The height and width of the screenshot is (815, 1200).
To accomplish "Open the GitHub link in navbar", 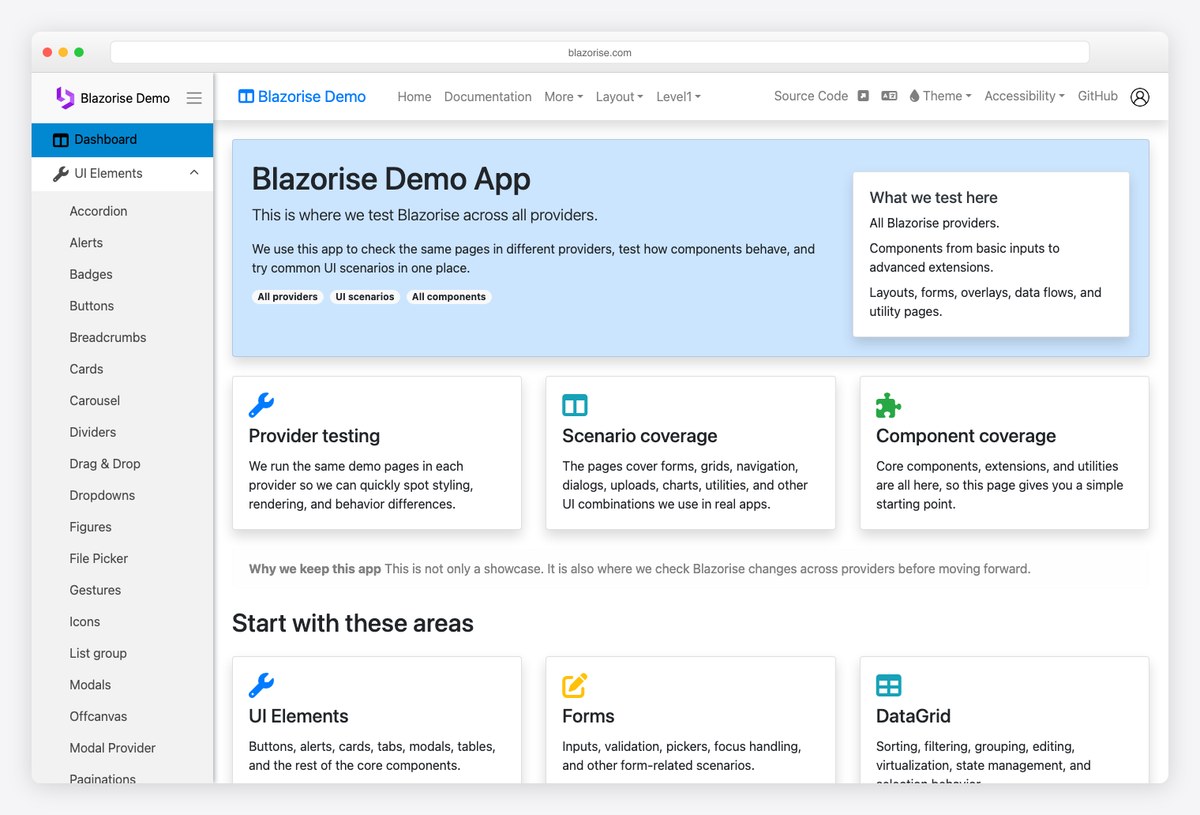I will pyautogui.click(x=1098, y=96).
